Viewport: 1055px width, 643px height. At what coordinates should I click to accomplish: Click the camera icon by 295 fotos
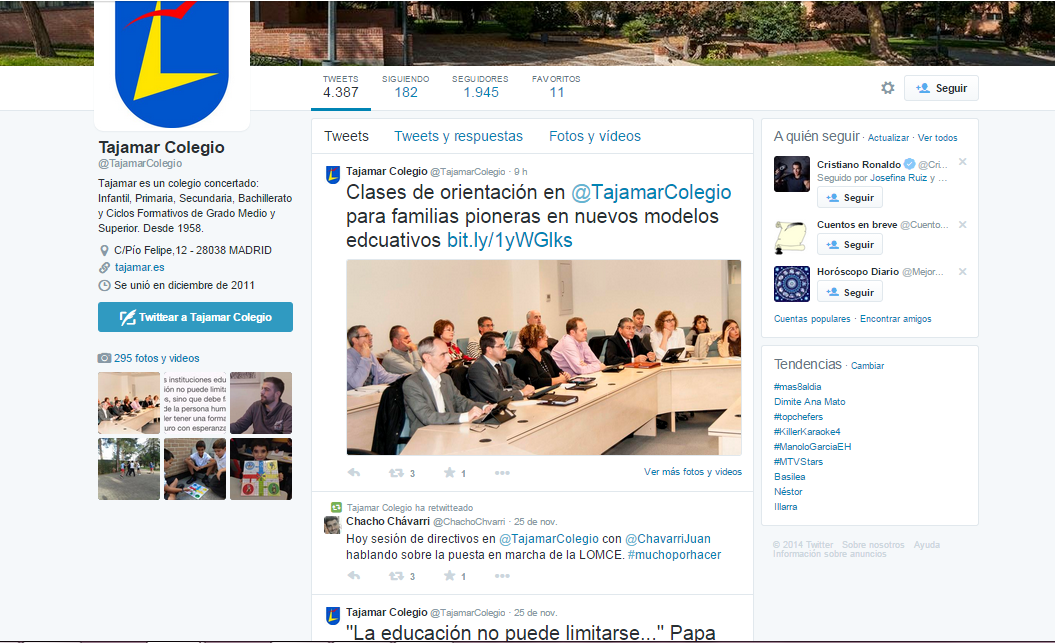(104, 358)
